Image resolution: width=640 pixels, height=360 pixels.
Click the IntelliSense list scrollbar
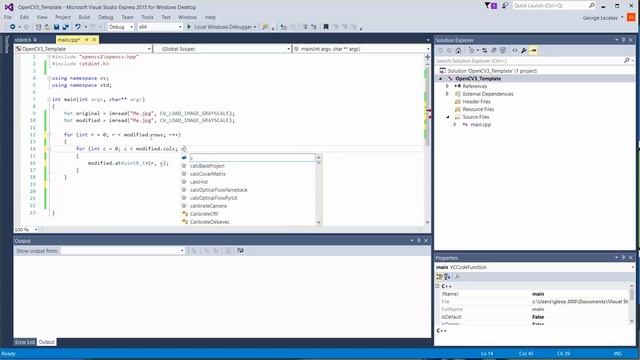[x=319, y=190]
